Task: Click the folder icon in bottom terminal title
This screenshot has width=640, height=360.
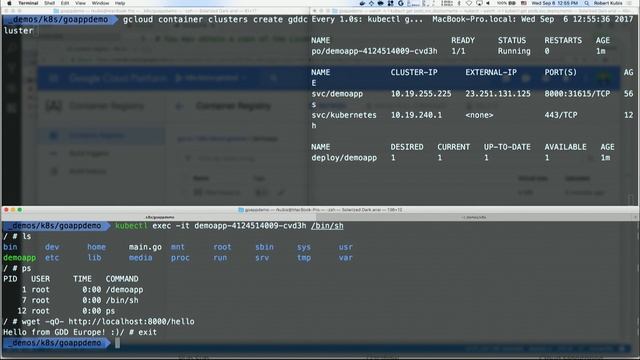Action: click(x=241, y=210)
